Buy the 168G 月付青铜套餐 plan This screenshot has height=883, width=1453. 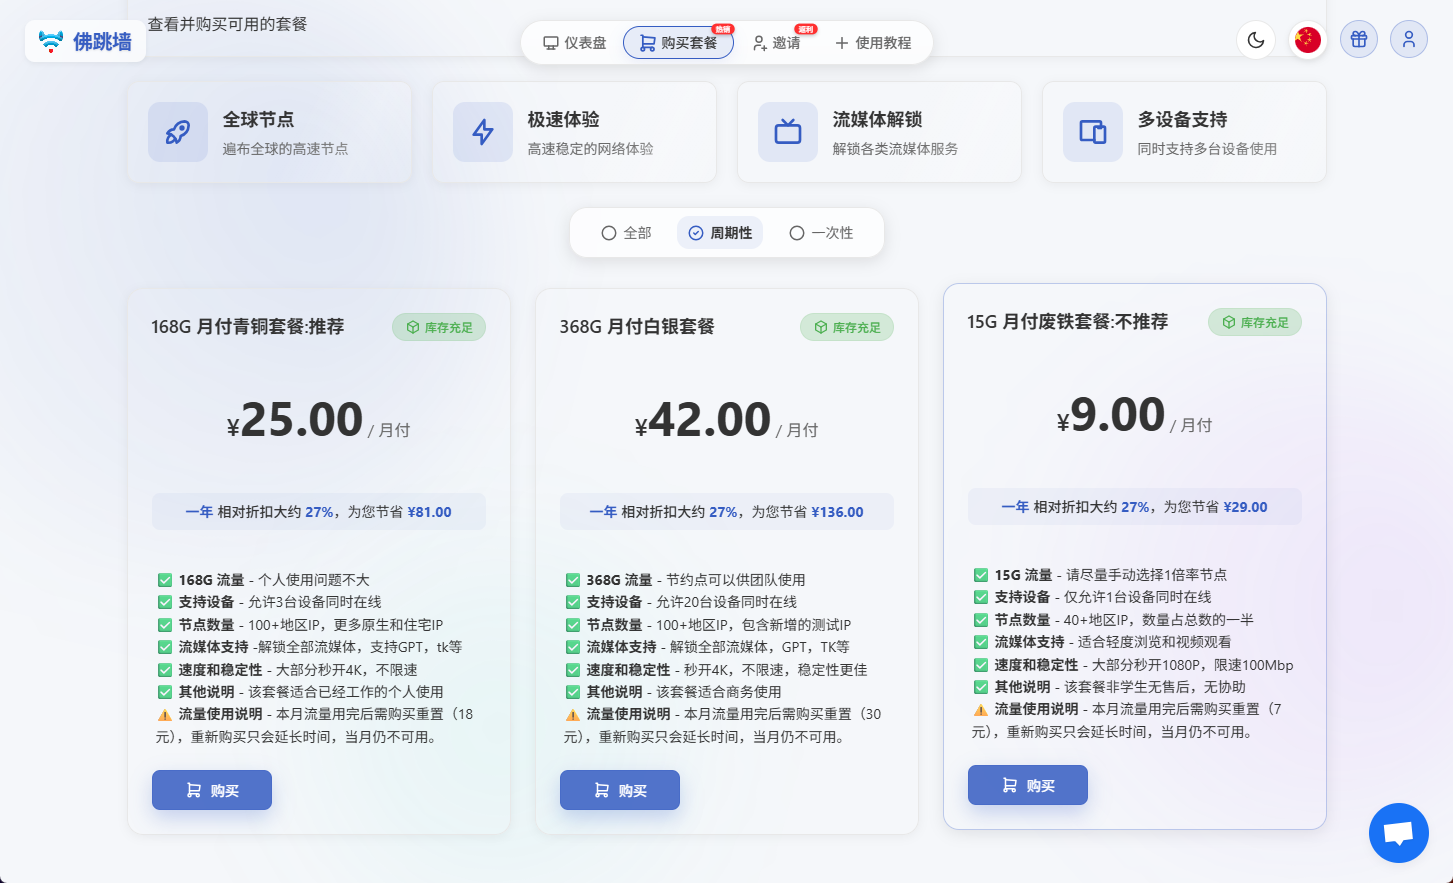[212, 790]
